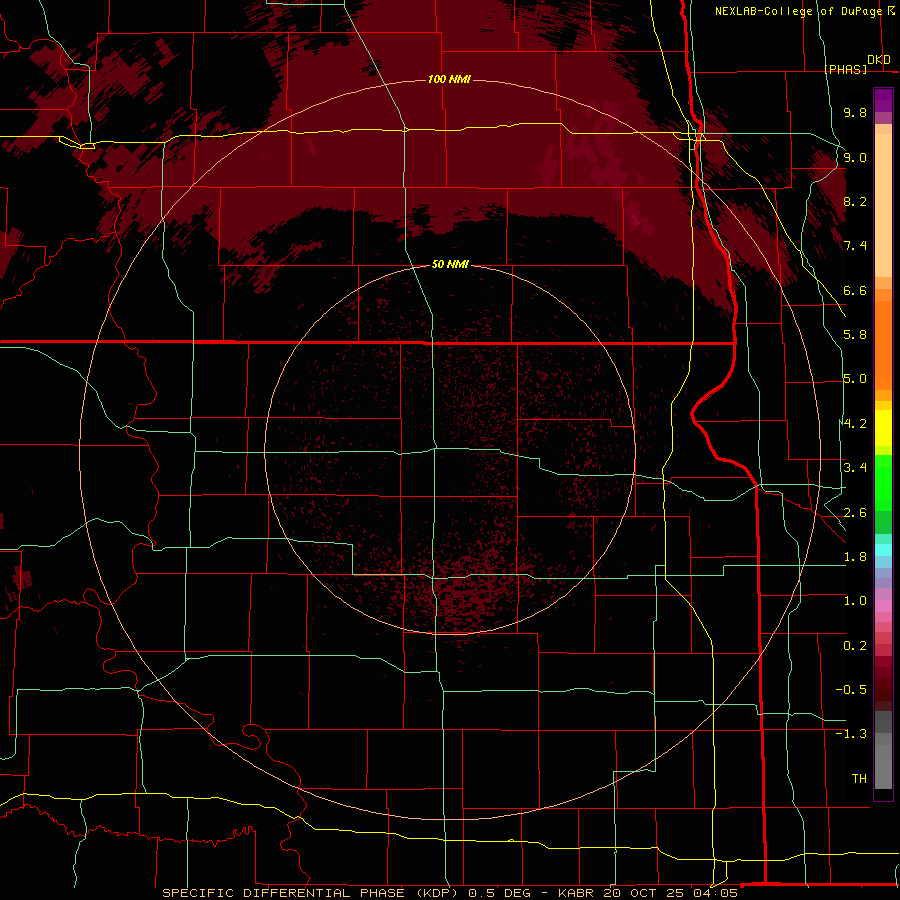
Task: Click the 4.2 scale value
Action: (x=855, y=424)
